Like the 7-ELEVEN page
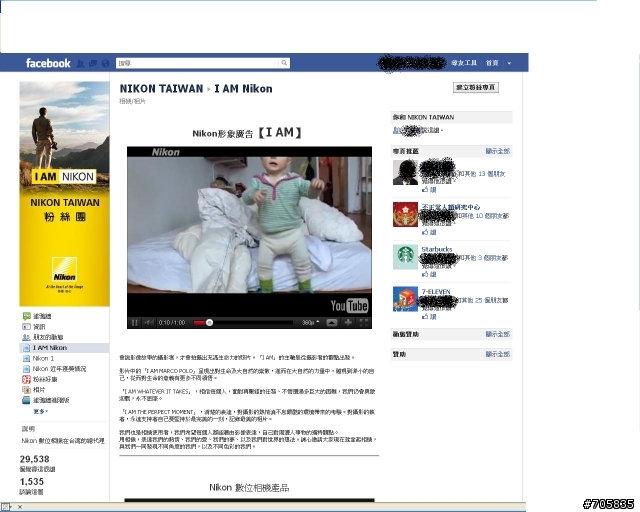The width and height of the screenshot is (640, 512). pos(429,316)
